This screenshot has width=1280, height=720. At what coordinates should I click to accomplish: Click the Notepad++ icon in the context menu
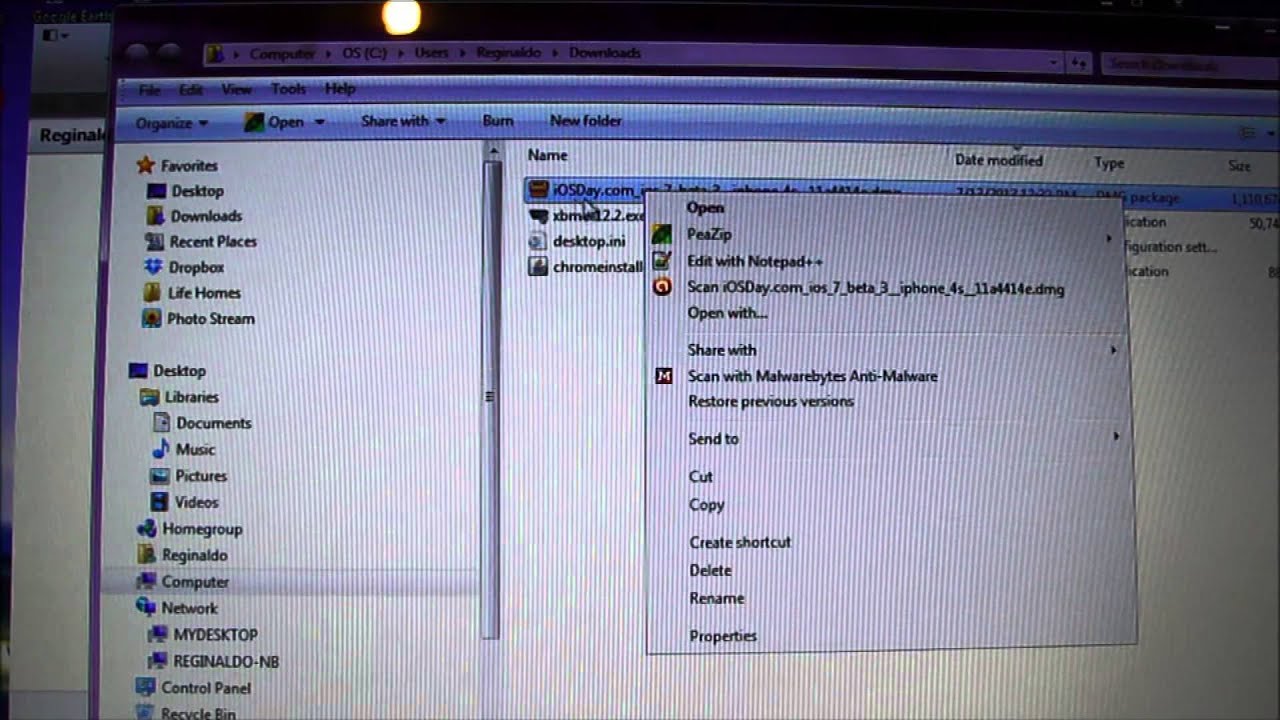tap(662, 261)
